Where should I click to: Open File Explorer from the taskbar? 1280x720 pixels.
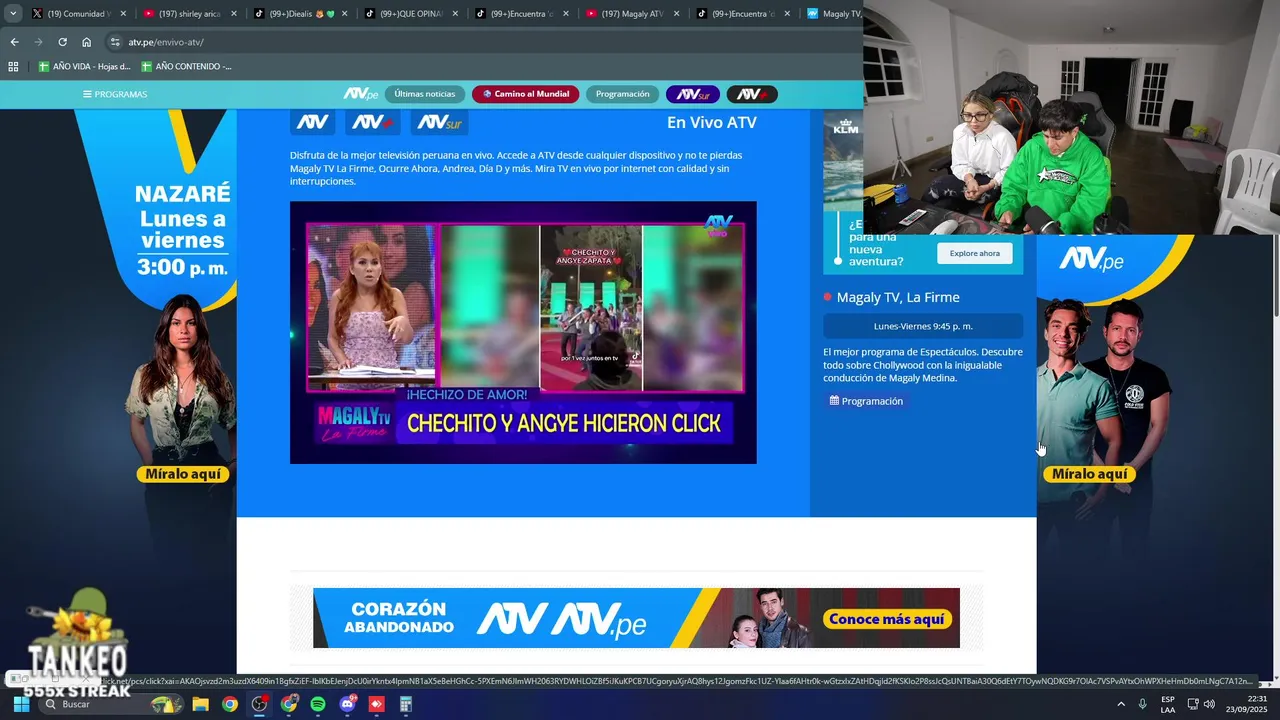point(200,704)
